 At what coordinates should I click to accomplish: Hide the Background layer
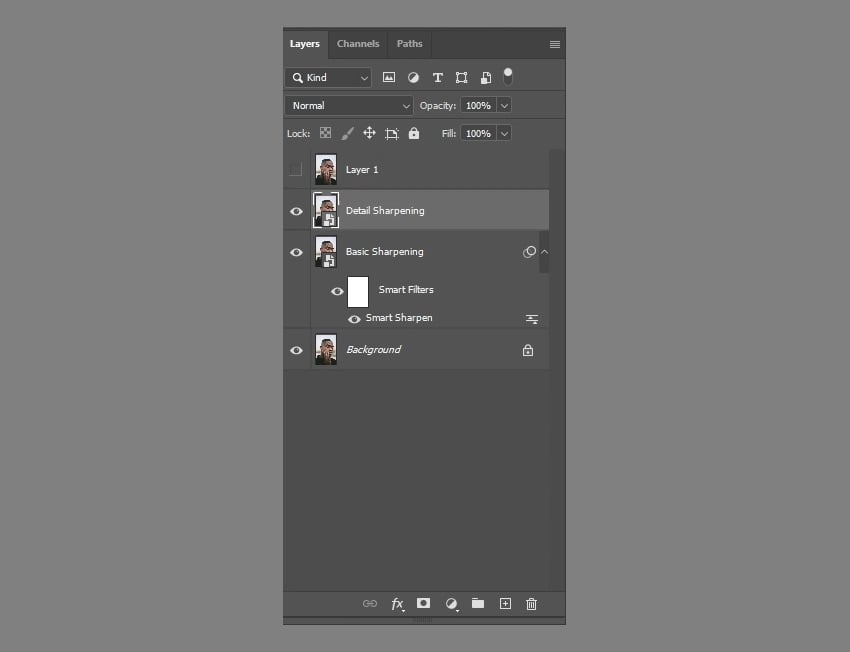[x=296, y=350]
